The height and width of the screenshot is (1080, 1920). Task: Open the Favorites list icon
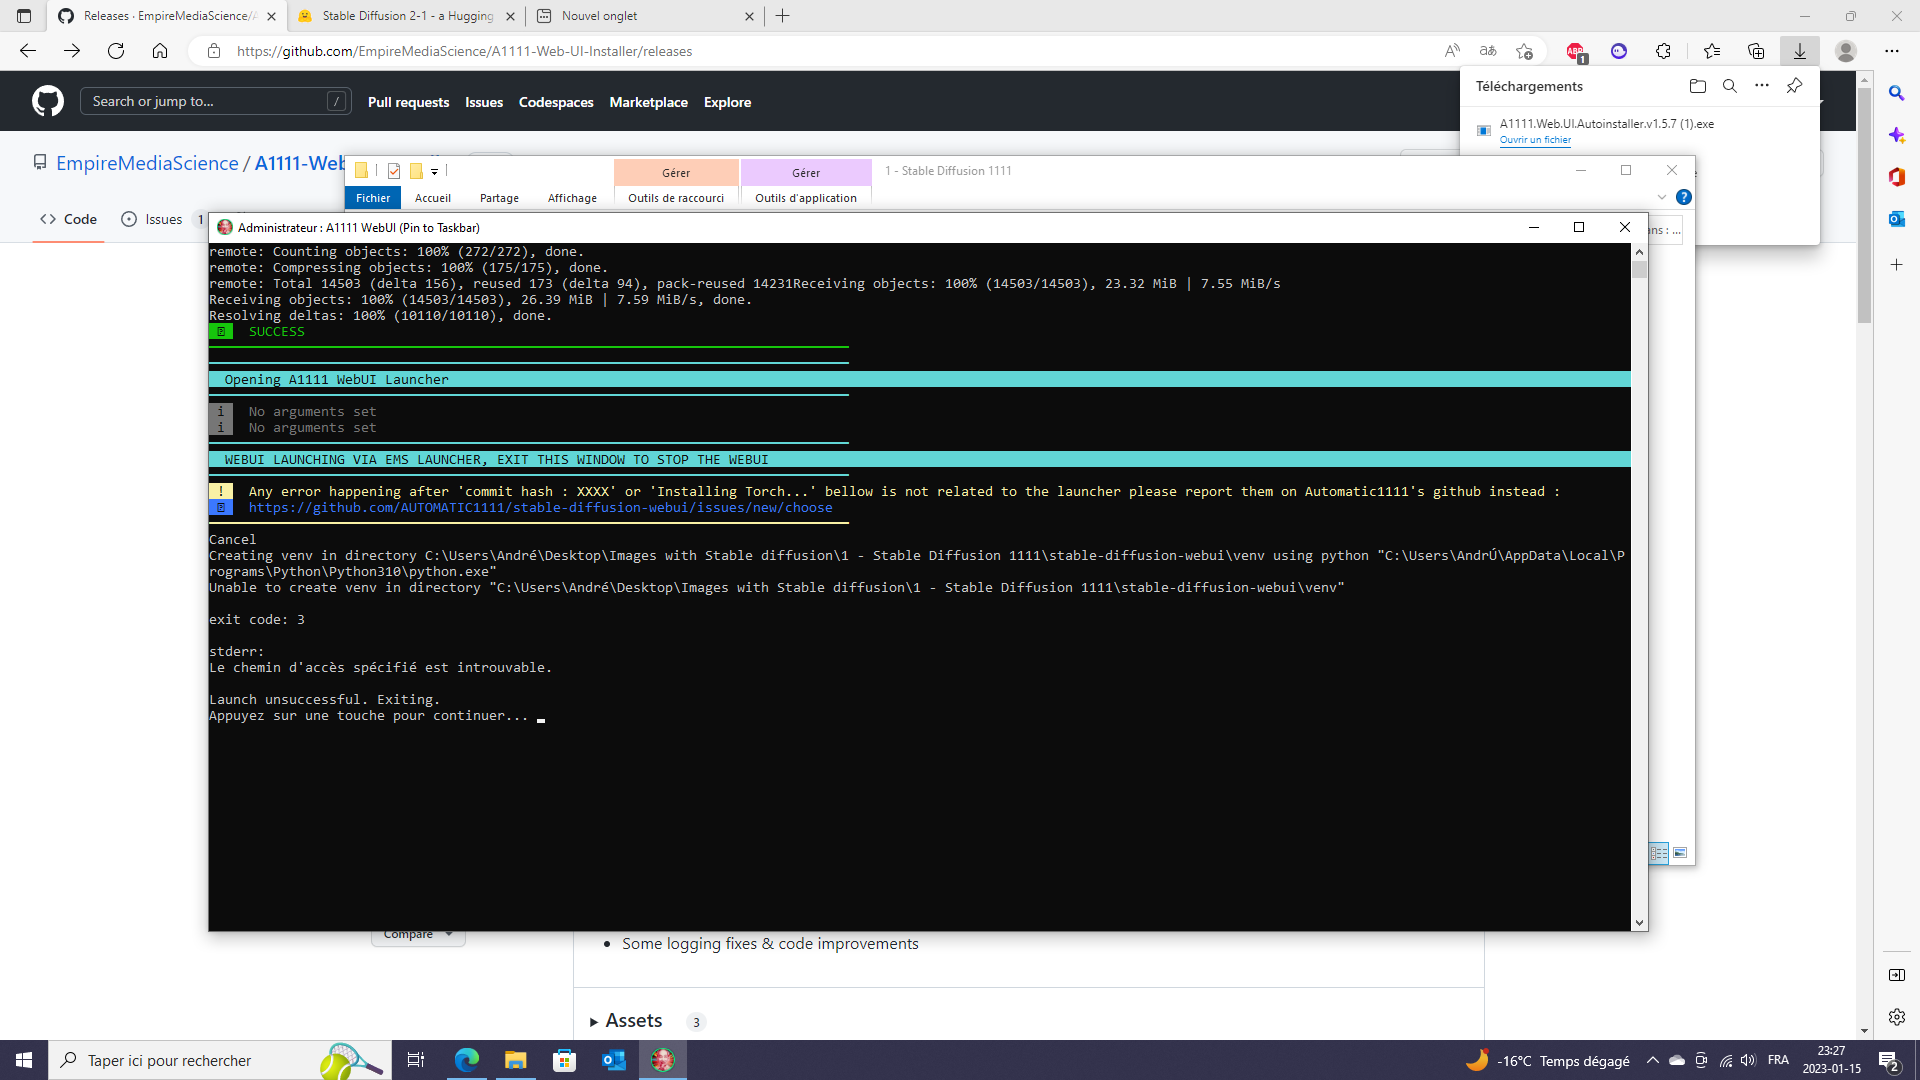[1712, 51]
